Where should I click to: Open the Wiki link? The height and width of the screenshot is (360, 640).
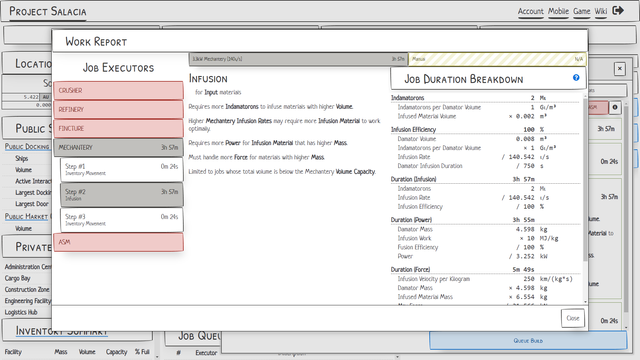pos(600,11)
